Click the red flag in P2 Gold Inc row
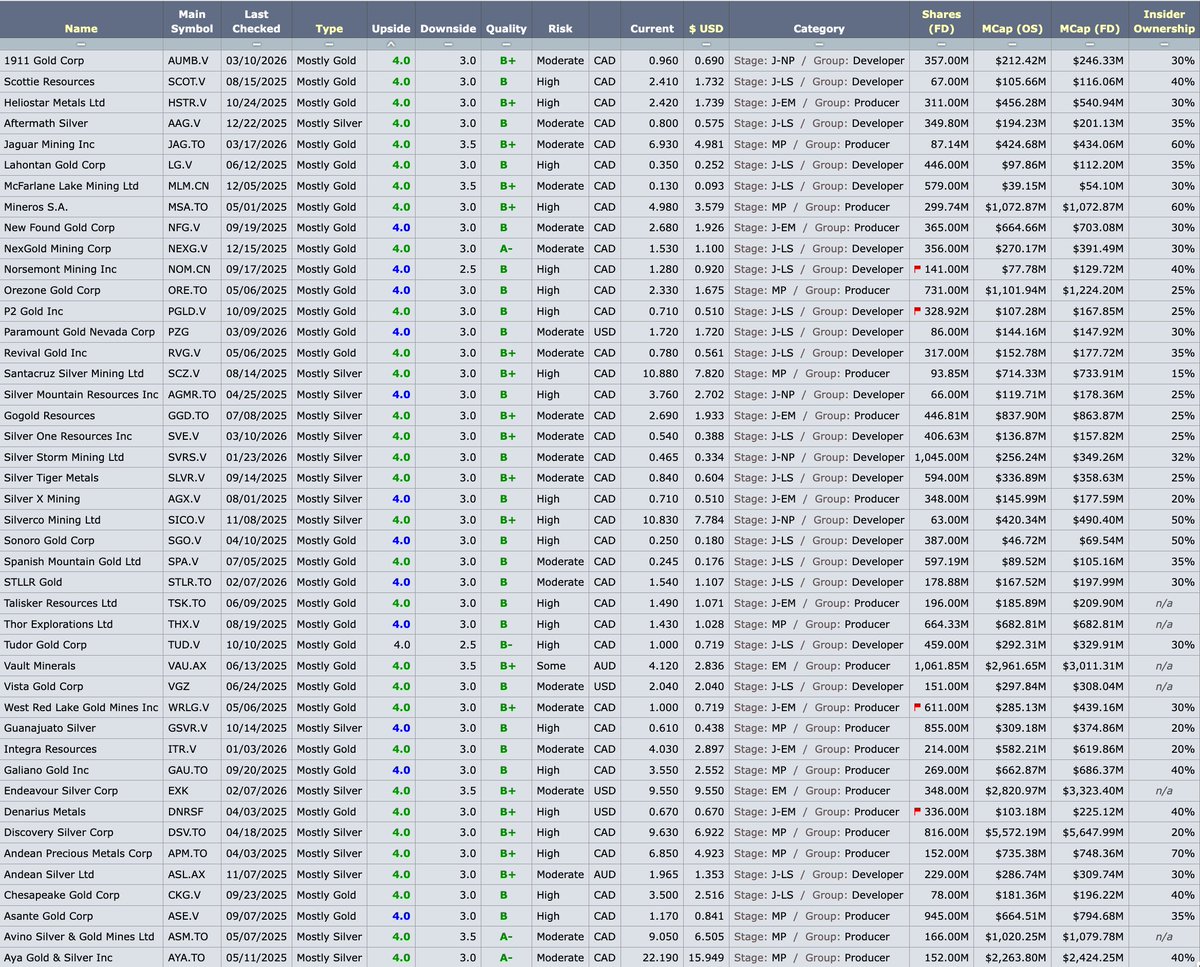1200x967 pixels. [x=916, y=311]
